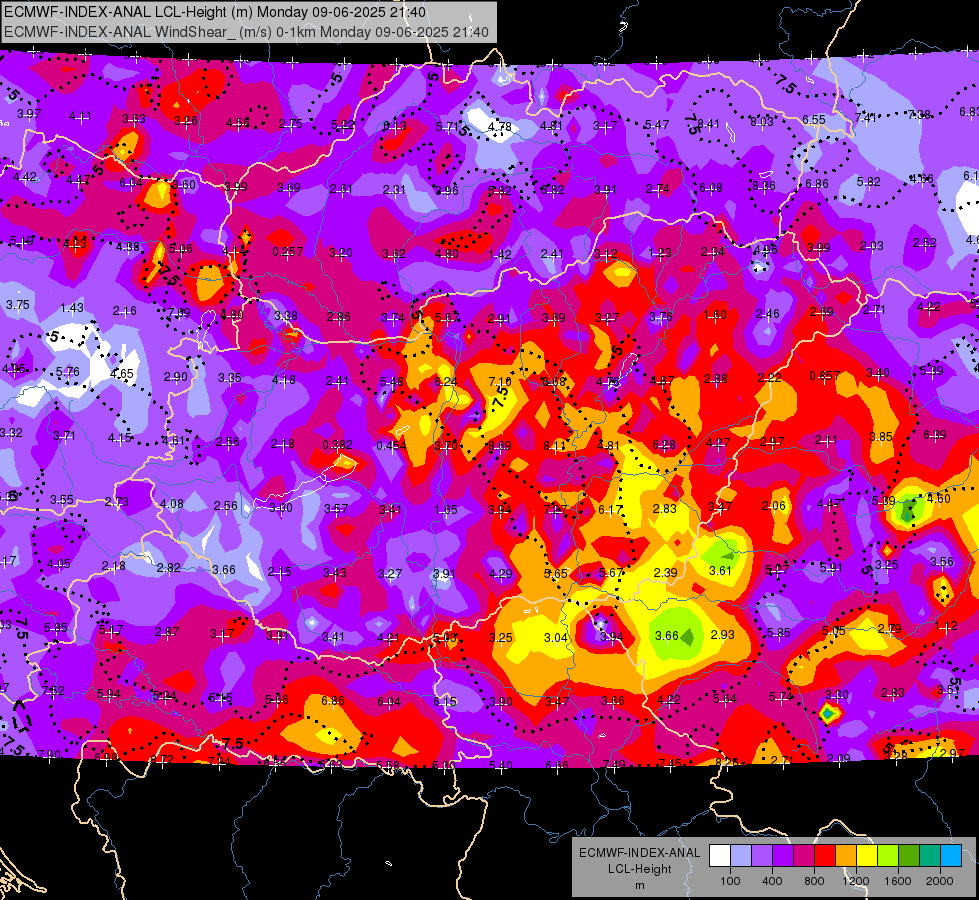Click the wind shear value 6.24
Screen dimensions: 979x900
pos(446,381)
